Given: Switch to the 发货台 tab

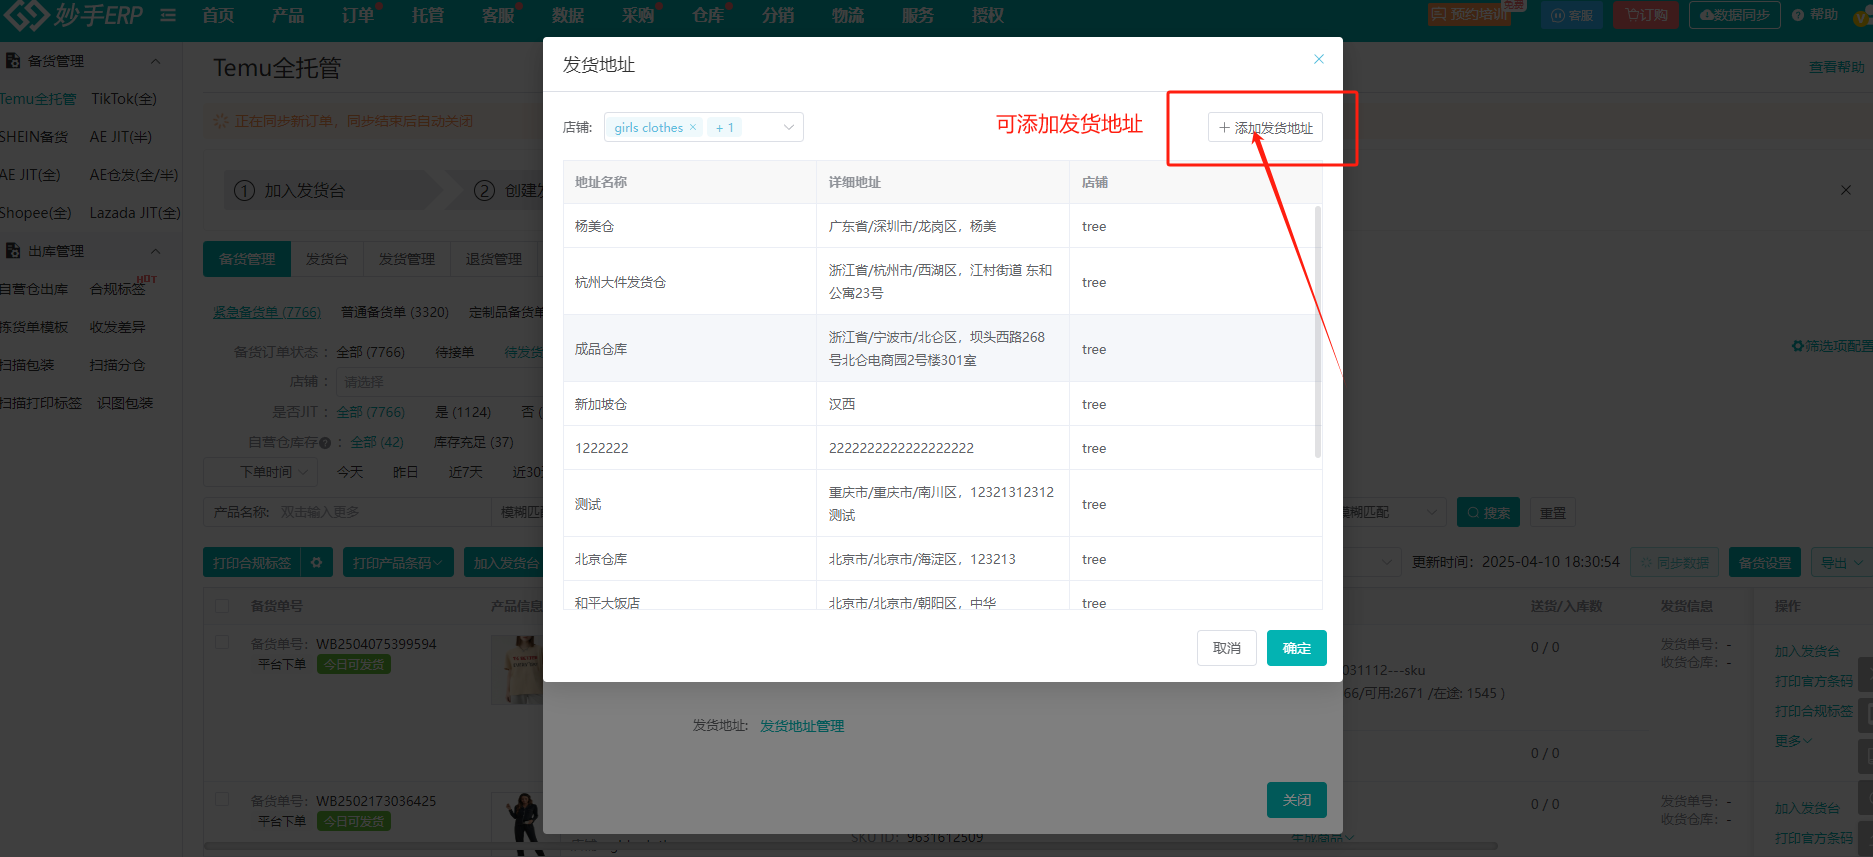Looking at the screenshot, I should coord(327,259).
